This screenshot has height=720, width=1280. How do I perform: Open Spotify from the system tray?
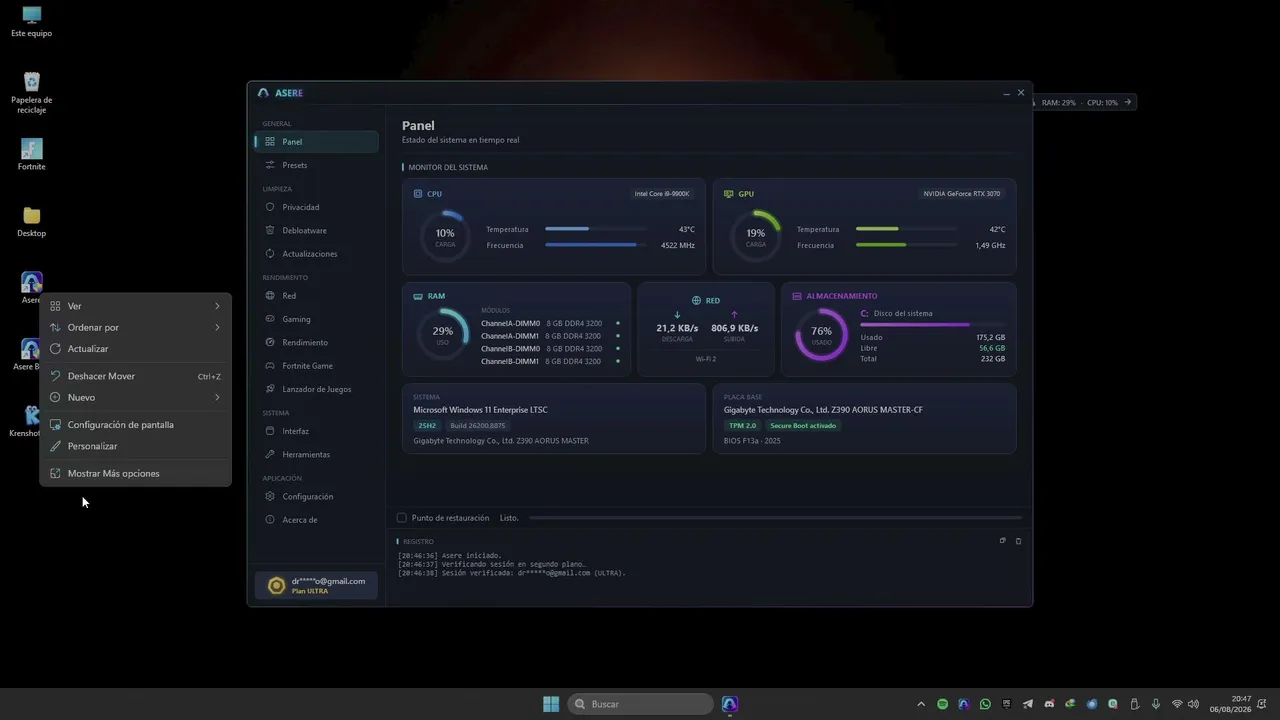click(x=942, y=704)
